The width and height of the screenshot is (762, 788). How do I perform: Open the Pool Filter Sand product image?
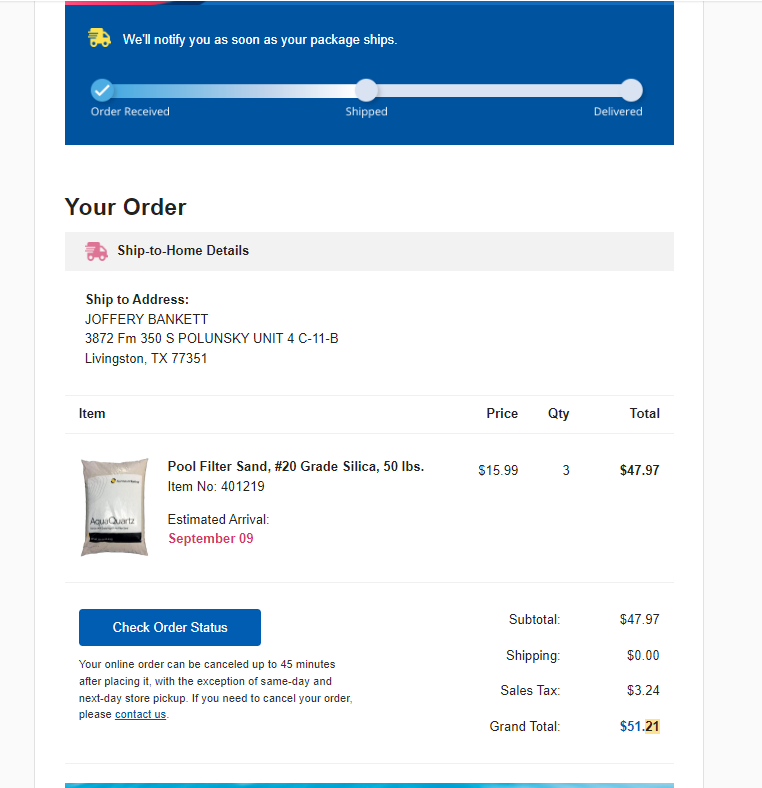[115, 507]
